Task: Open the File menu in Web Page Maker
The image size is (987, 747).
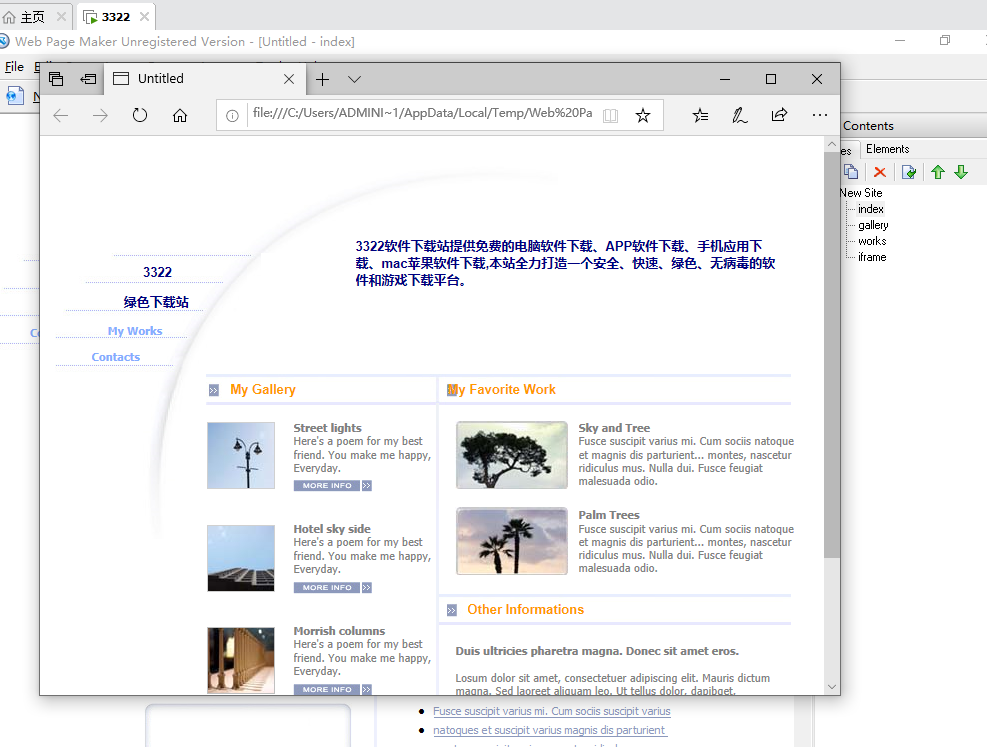Action: 16,67
